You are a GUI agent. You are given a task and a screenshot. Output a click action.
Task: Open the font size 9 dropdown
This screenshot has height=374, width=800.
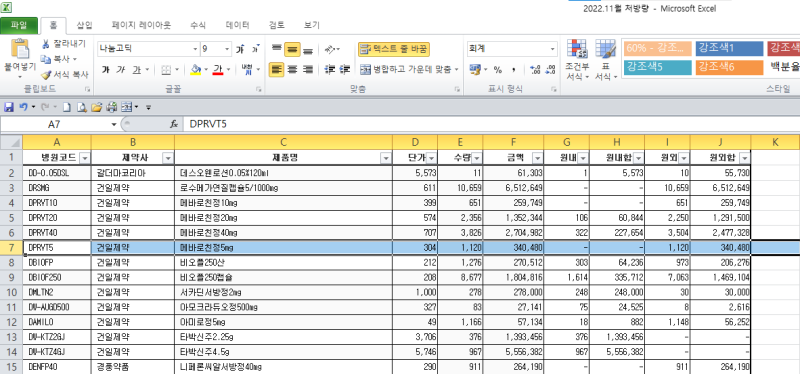[x=228, y=49]
